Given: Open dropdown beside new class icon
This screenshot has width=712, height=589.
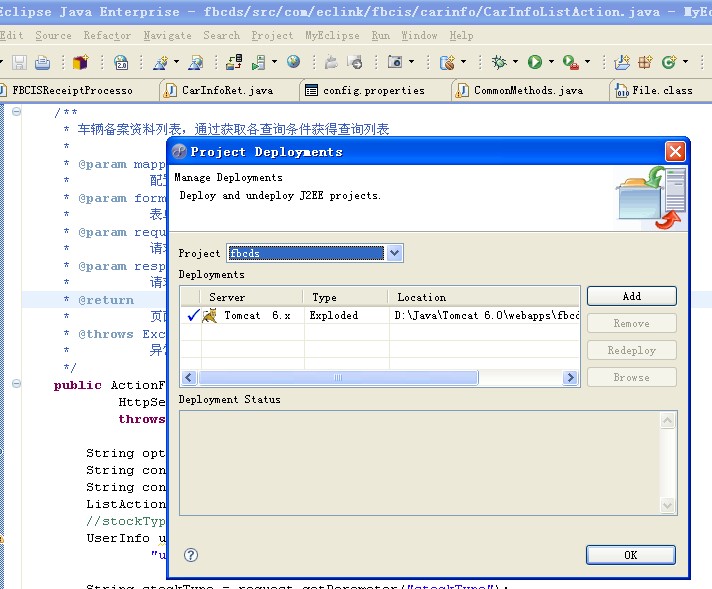Looking at the screenshot, I should (685, 61).
